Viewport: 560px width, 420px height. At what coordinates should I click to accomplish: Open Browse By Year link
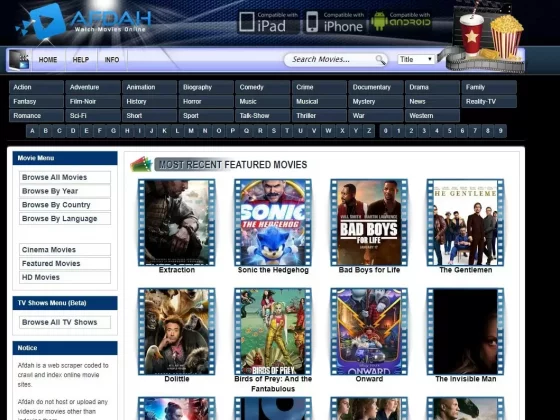pyautogui.click(x=65, y=191)
